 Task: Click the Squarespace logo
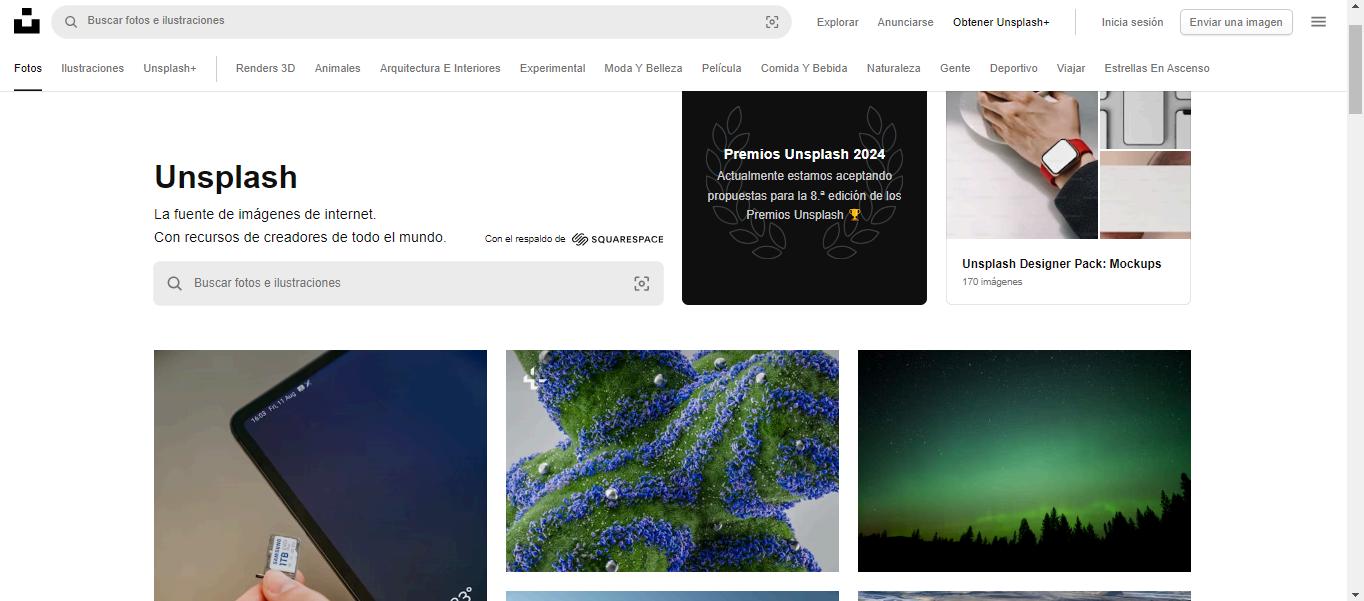pyautogui.click(x=618, y=239)
